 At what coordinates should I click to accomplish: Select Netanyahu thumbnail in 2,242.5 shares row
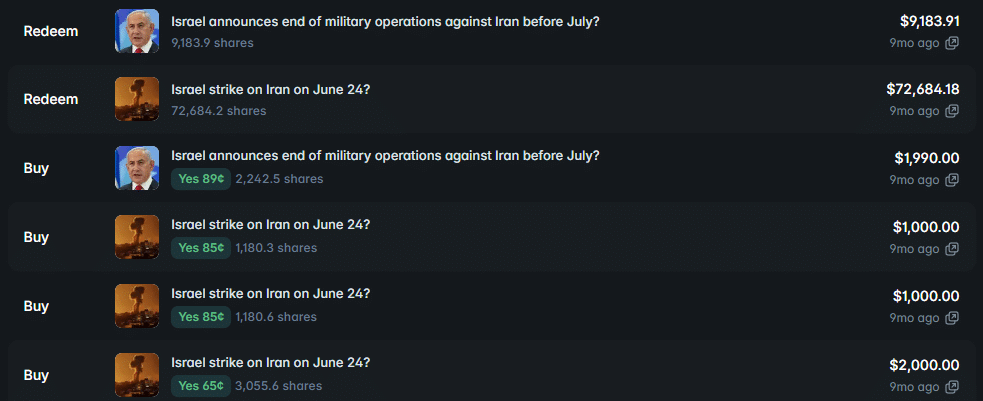[x=137, y=168]
